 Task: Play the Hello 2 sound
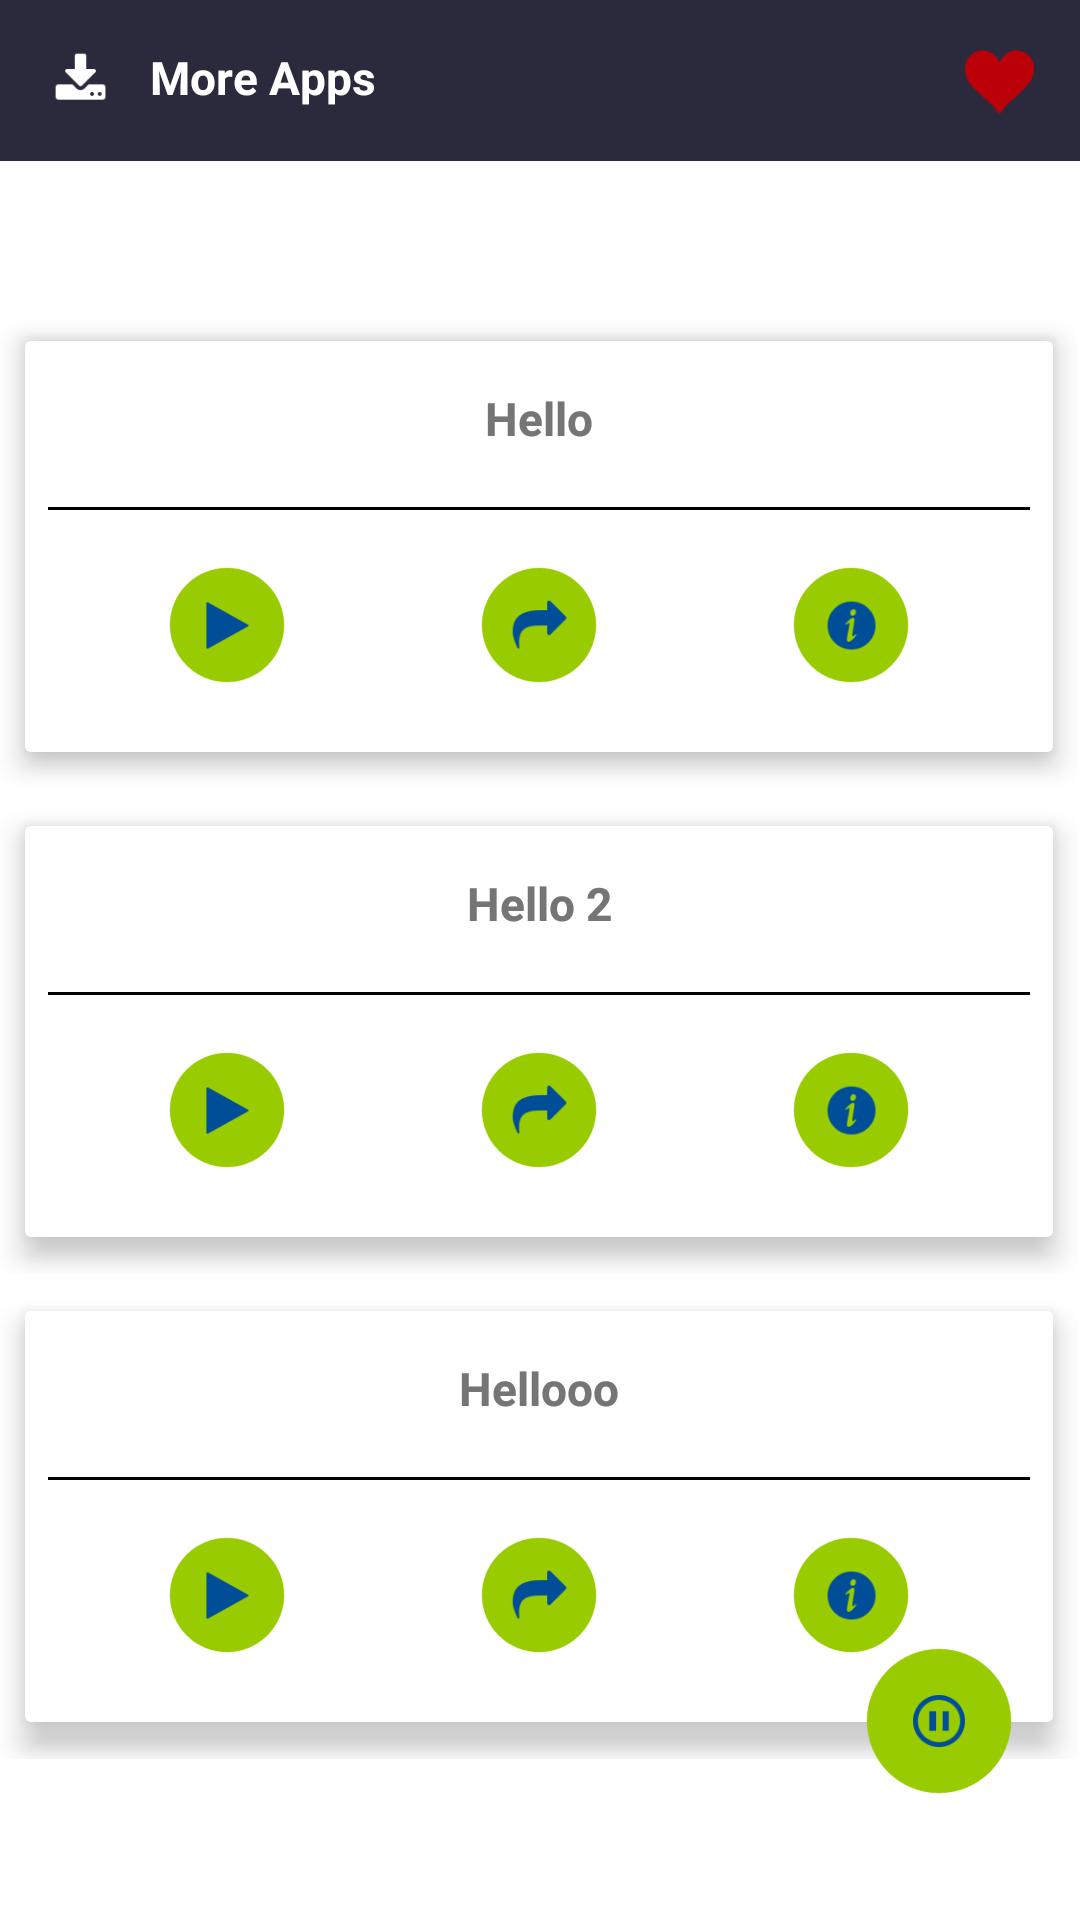coord(227,1110)
